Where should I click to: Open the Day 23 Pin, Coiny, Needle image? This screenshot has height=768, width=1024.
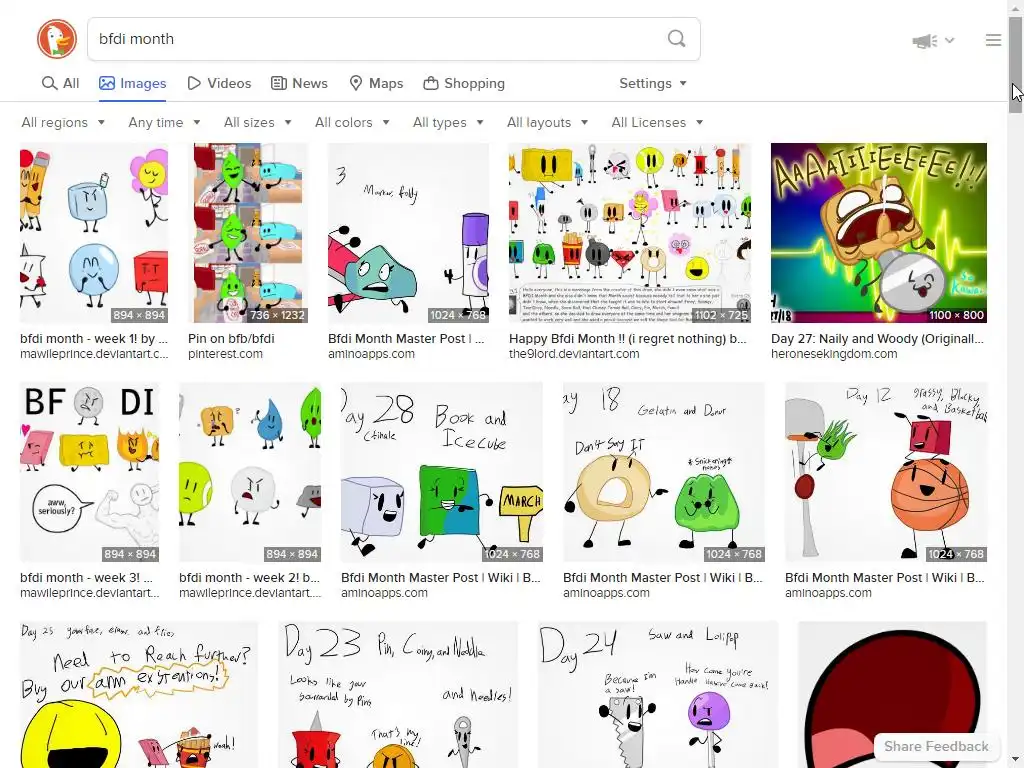pyautogui.click(x=398, y=695)
